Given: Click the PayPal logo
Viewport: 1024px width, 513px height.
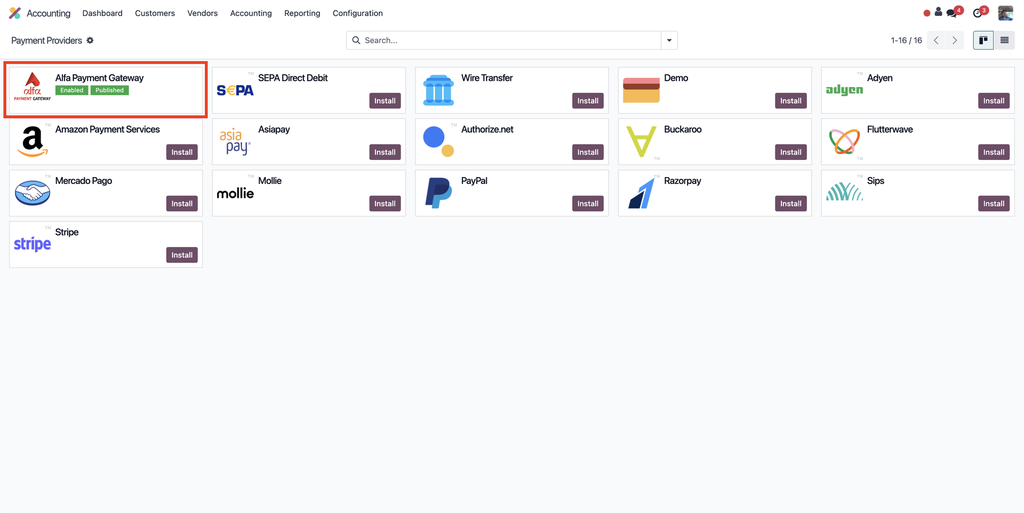Looking at the screenshot, I should [x=438, y=193].
